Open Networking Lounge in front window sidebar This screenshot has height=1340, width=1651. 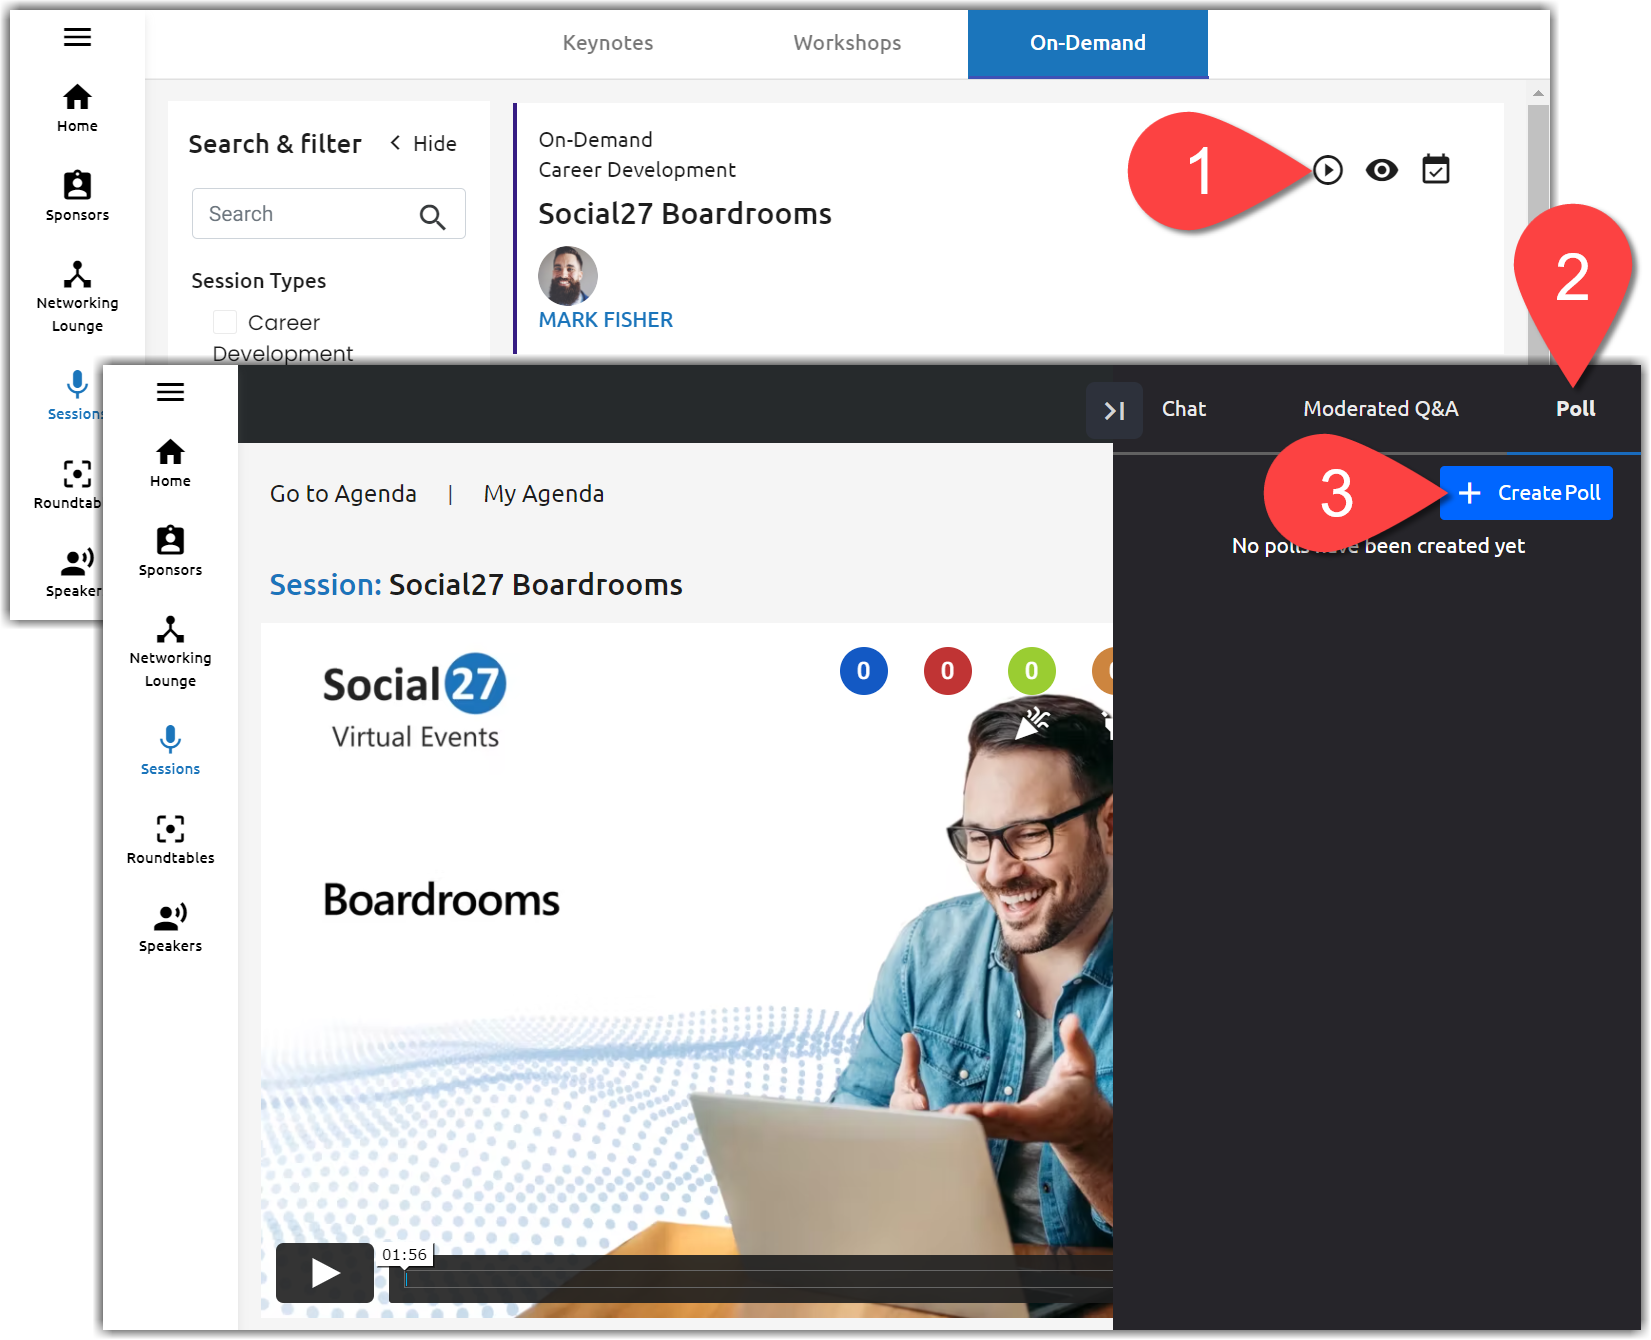(170, 652)
